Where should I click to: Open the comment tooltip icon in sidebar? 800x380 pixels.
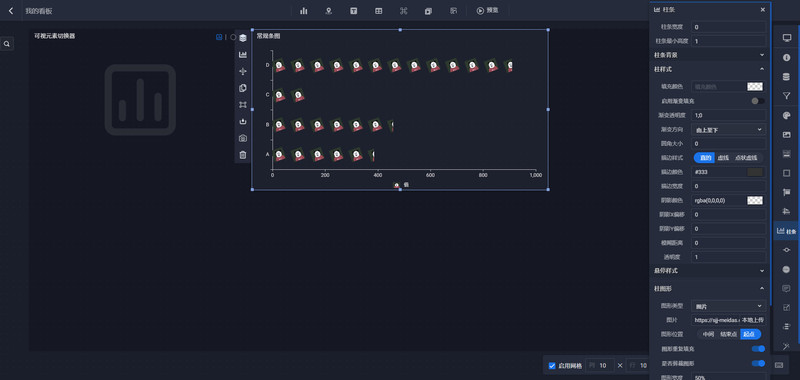point(786,289)
